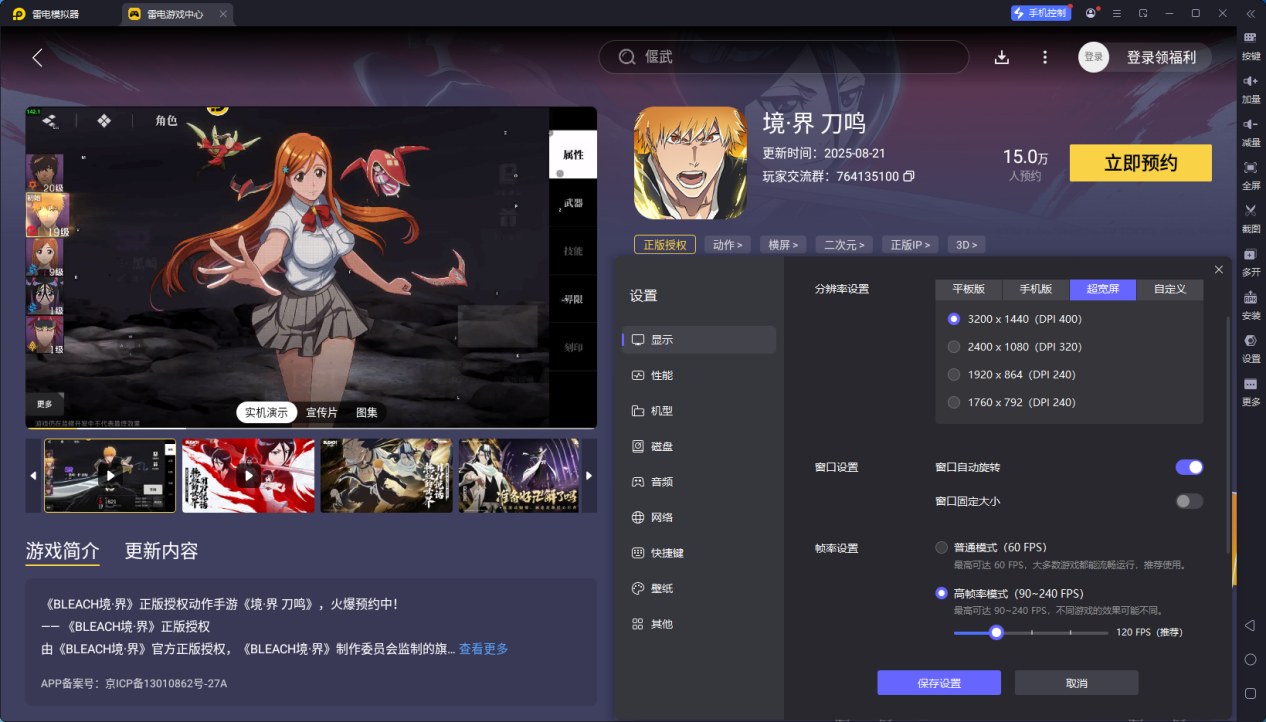Click 登录领福利 button
Screen dimensions: 1266x722
pyautogui.click(x=1161, y=57)
